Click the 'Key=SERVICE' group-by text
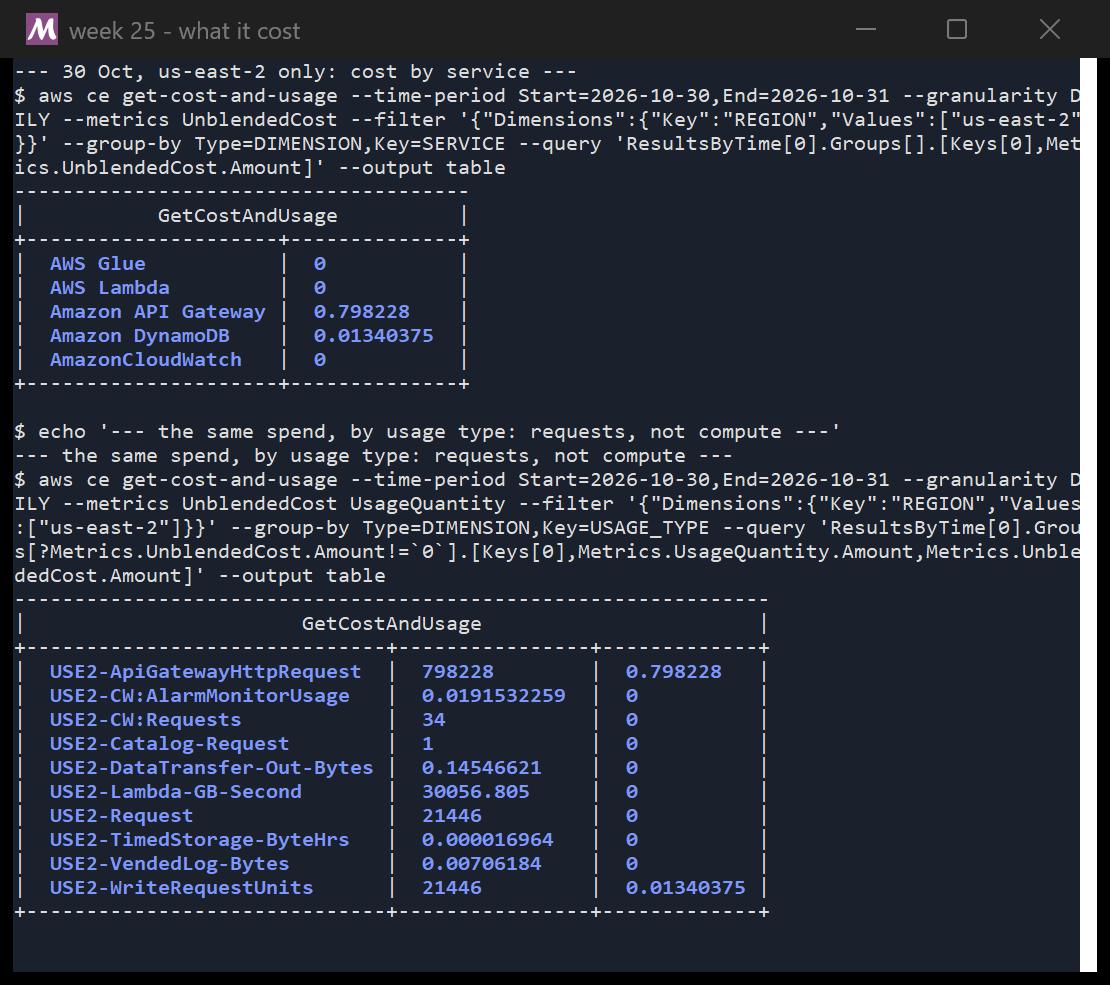The image size is (1110, 985). coord(439,144)
